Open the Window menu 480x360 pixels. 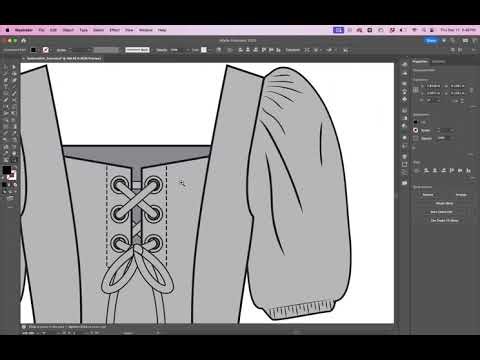pyautogui.click(x=146, y=30)
